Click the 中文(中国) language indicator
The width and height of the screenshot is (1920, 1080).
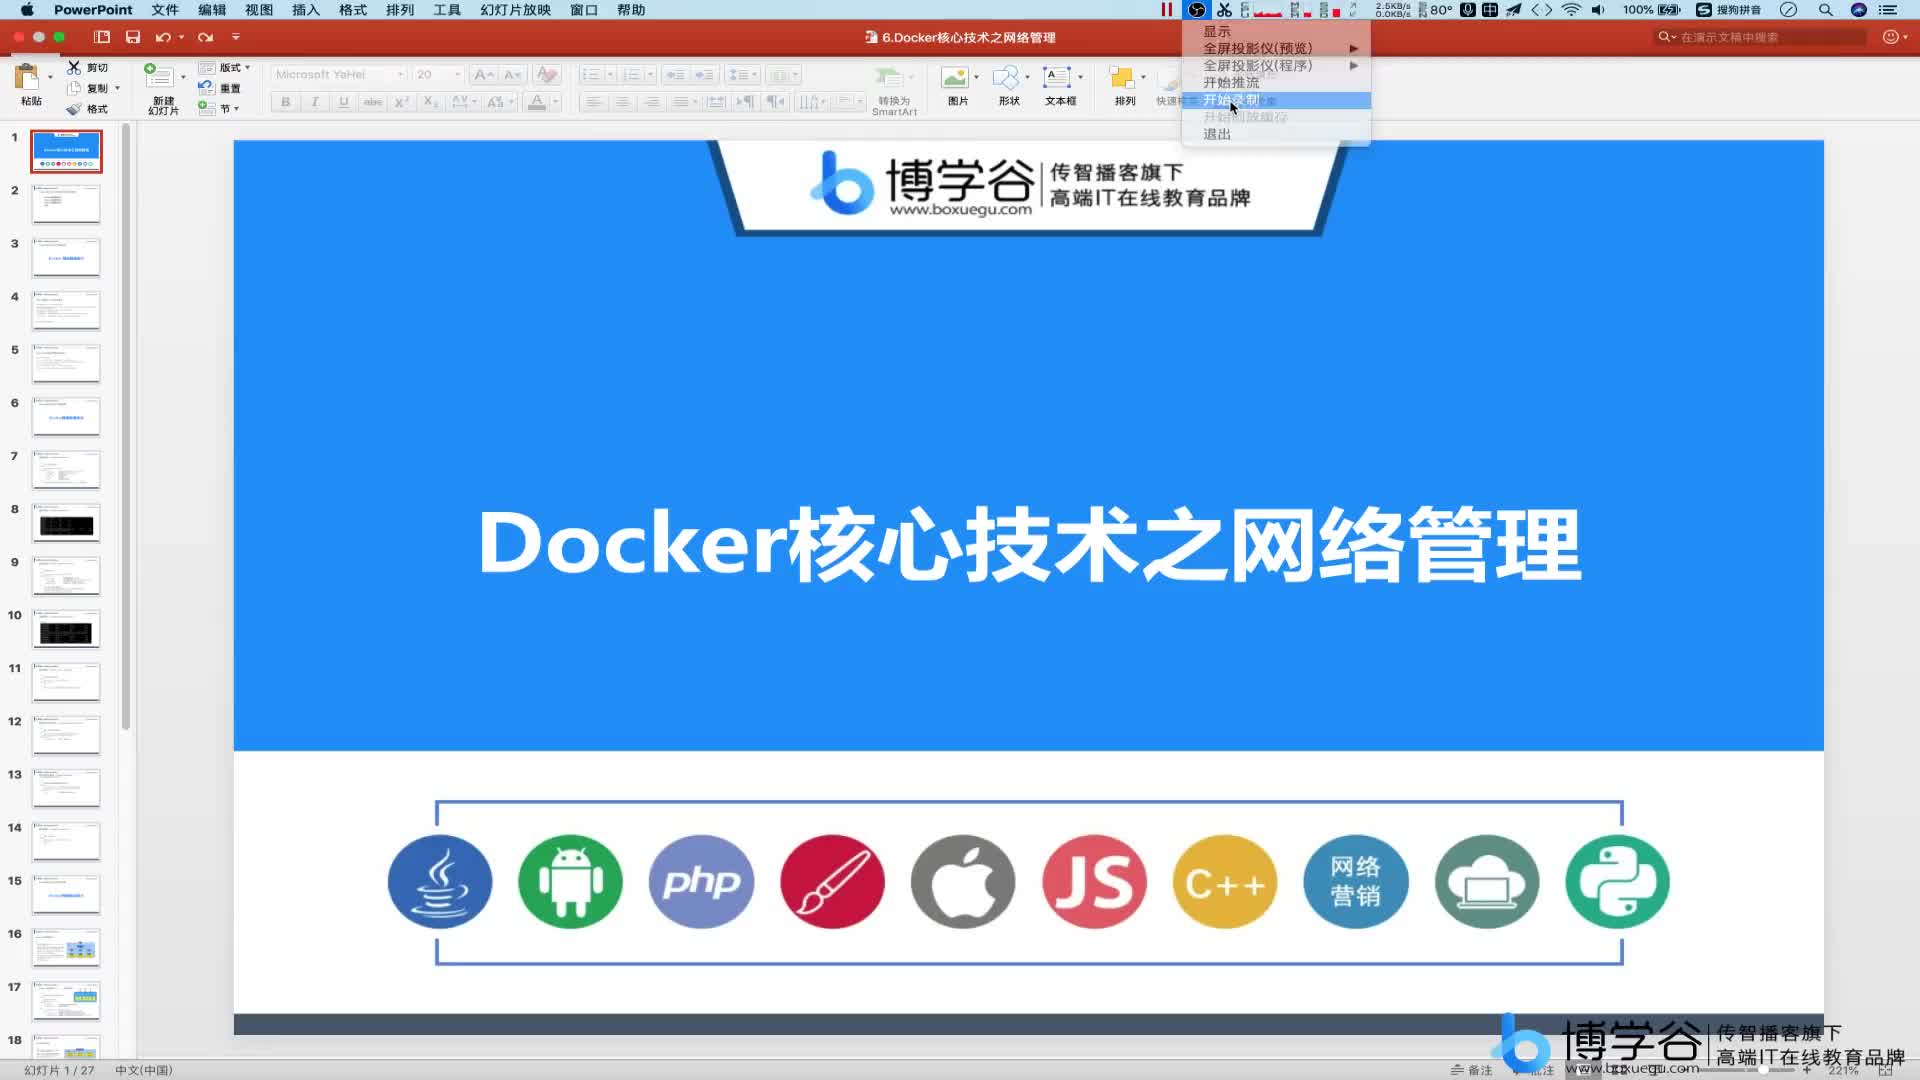click(144, 1070)
